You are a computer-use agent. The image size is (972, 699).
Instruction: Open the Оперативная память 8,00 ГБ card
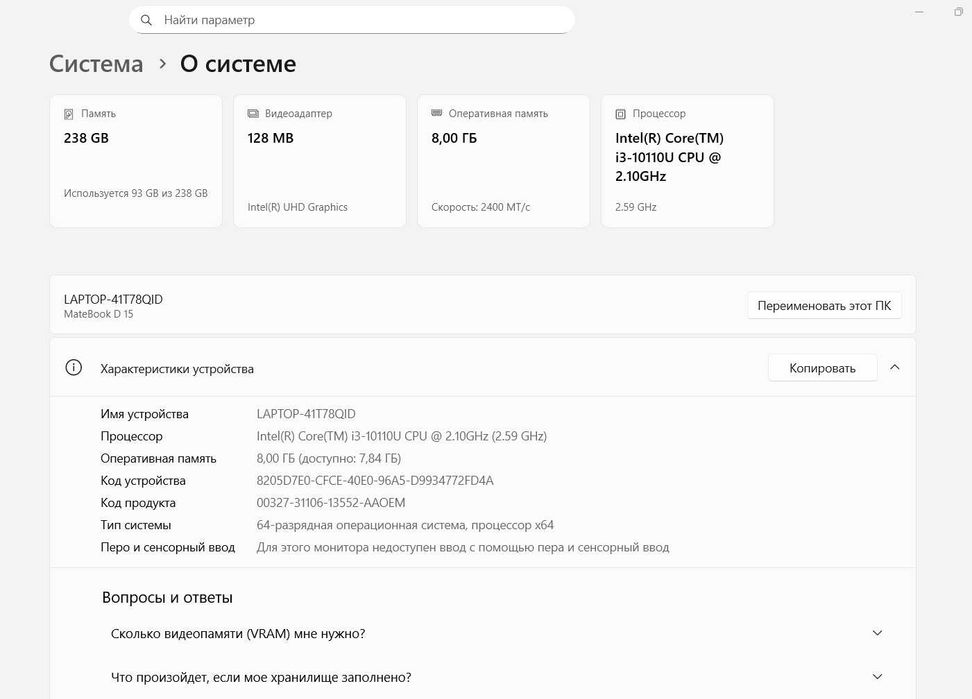coord(504,161)
